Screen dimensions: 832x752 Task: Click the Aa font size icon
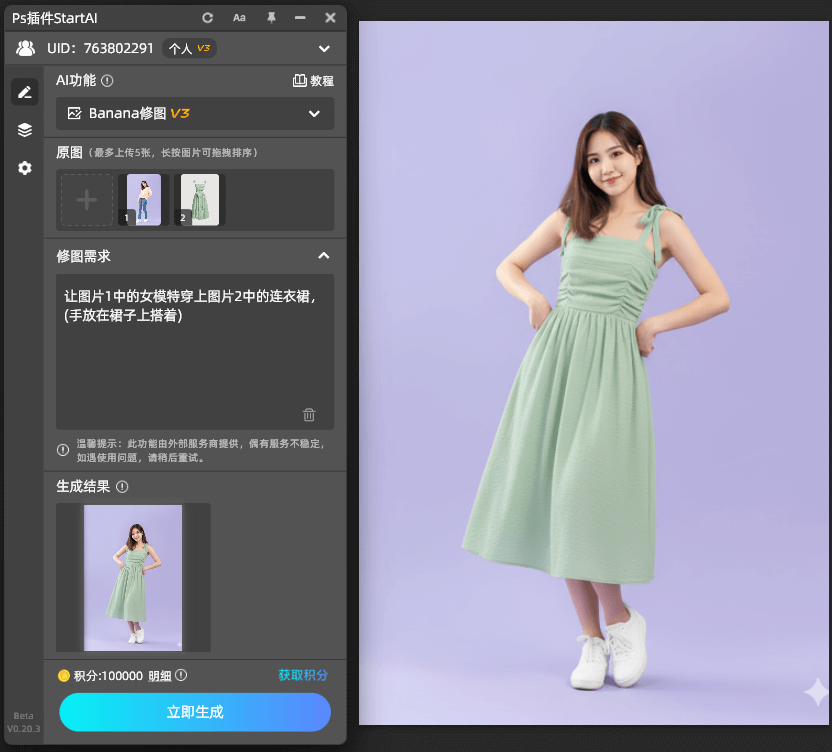(x=239, y=18)
